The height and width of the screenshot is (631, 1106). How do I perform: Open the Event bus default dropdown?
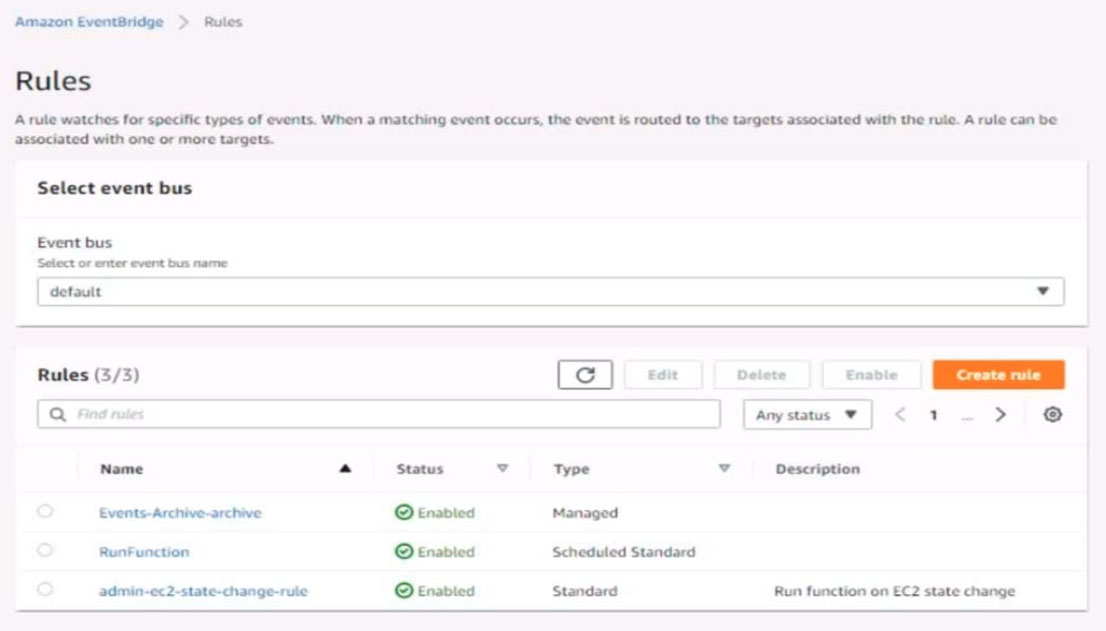click(x=550, y=291)
